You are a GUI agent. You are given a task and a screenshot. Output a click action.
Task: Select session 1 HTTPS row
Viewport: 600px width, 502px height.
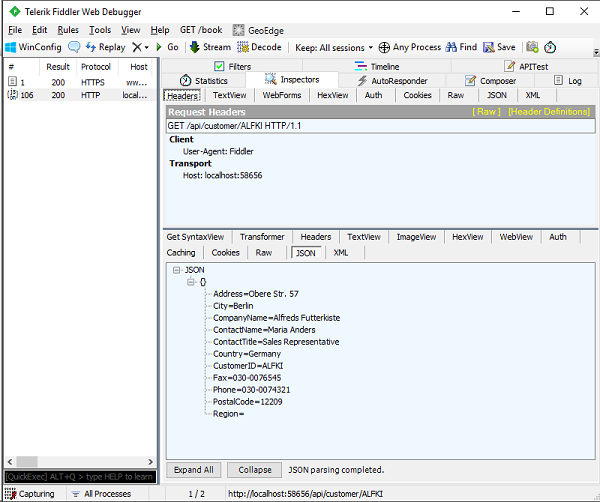tap(80, 82)
